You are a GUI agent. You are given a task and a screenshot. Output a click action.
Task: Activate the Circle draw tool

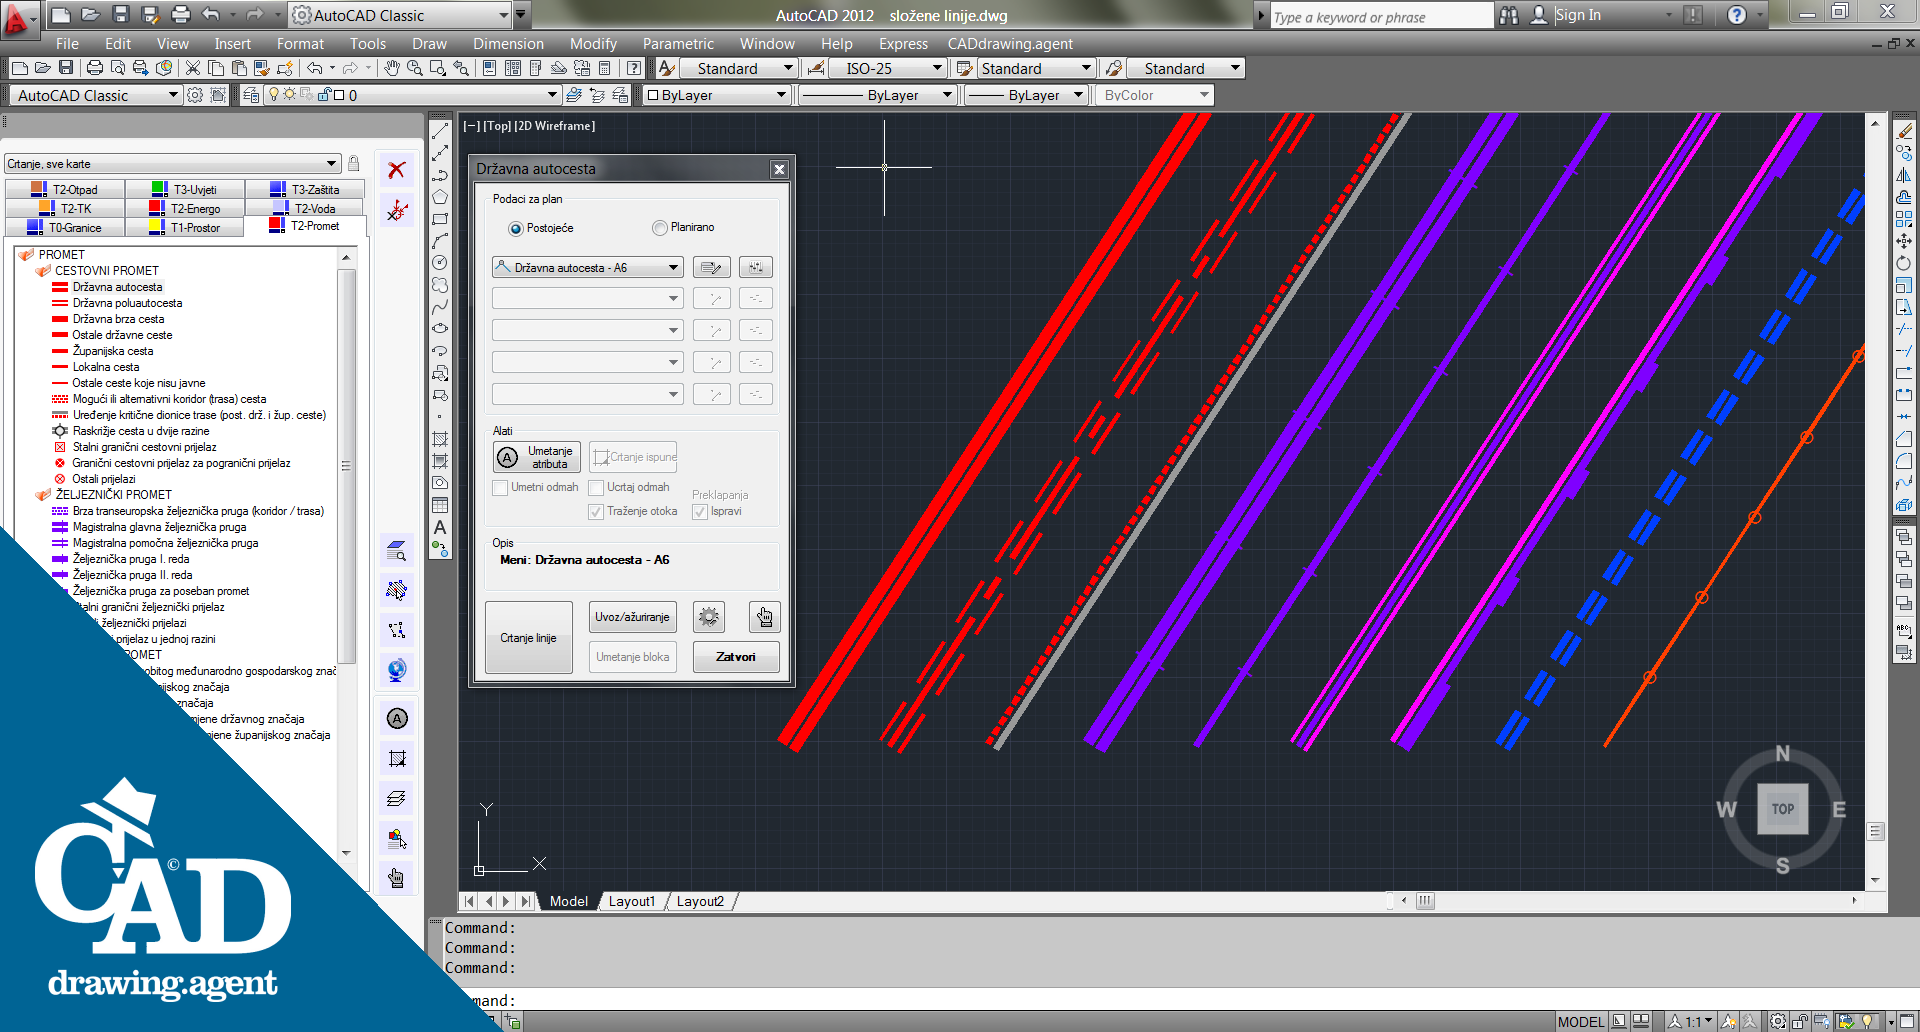440,263
